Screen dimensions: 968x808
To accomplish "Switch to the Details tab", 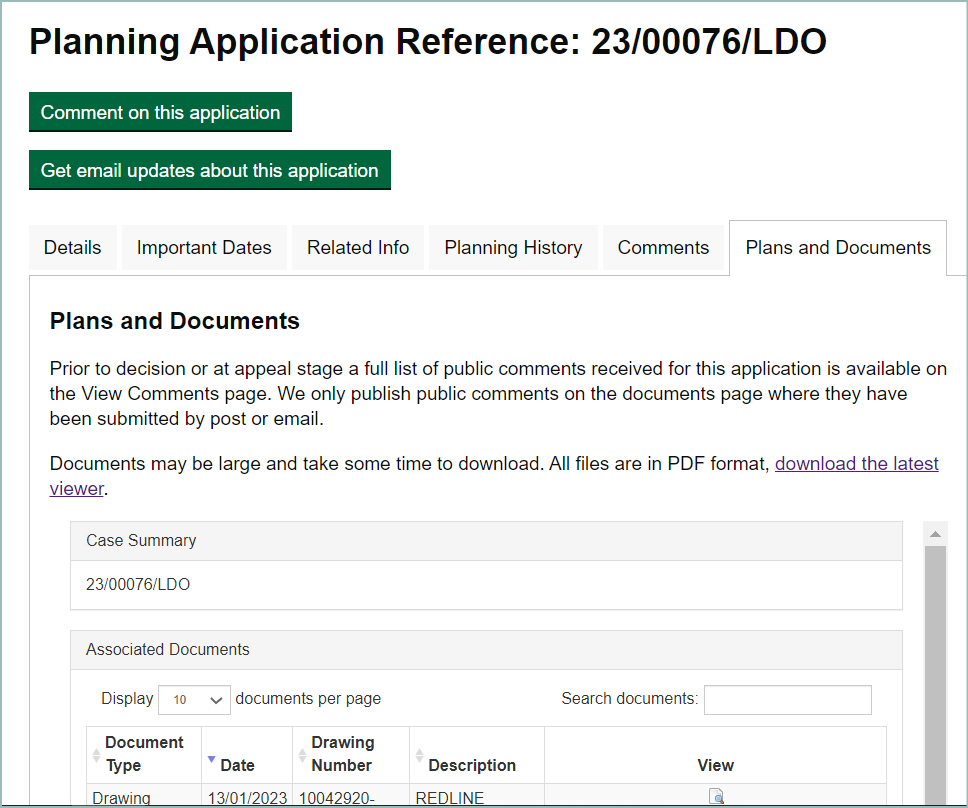I will click(73, 248).
